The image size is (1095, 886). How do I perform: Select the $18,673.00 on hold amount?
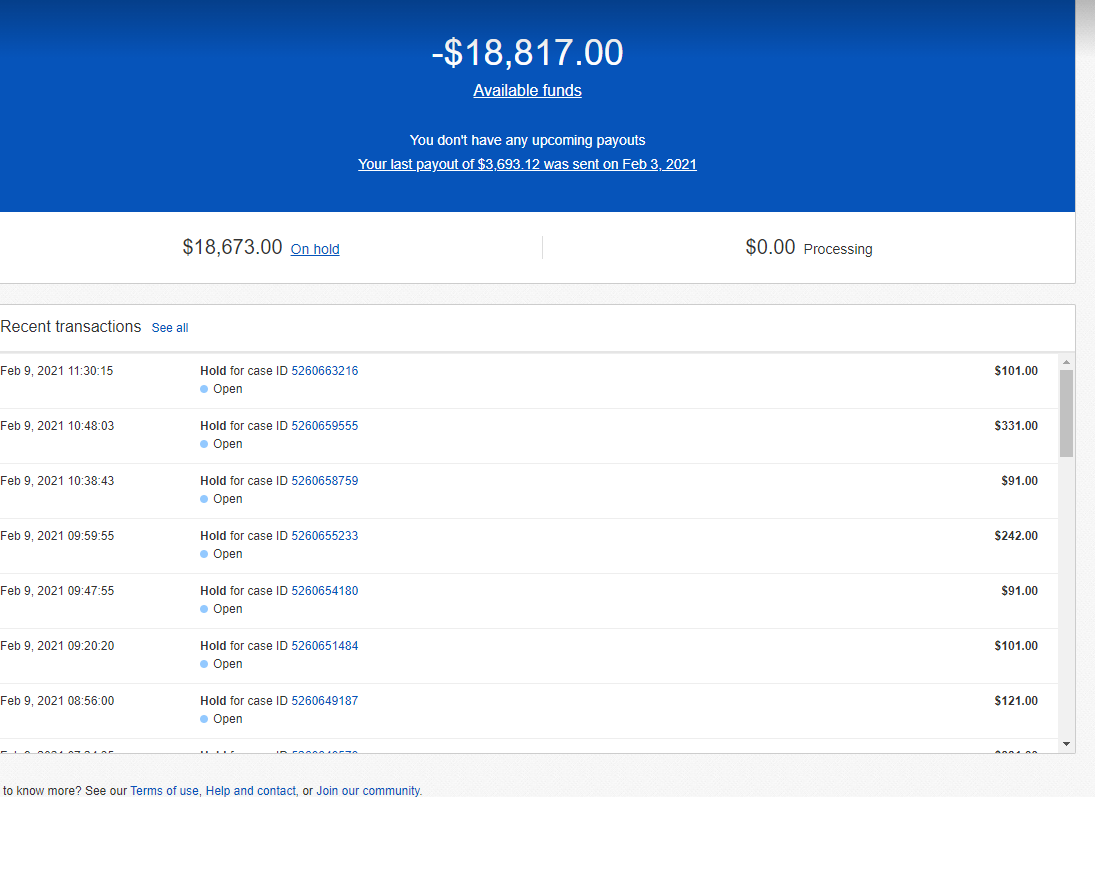[x=233, y=247]
